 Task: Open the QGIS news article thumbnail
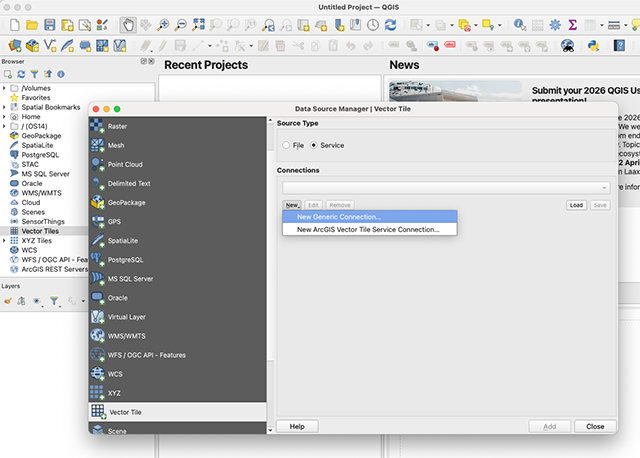455,91
